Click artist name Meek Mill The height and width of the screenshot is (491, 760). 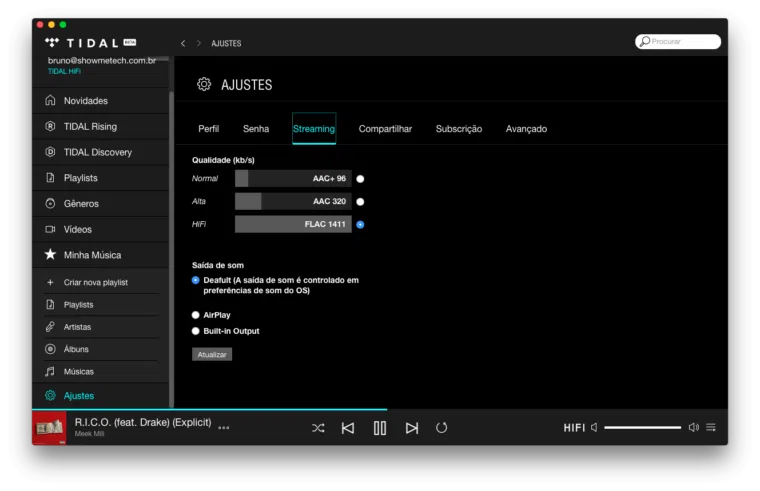coord(89,434)
